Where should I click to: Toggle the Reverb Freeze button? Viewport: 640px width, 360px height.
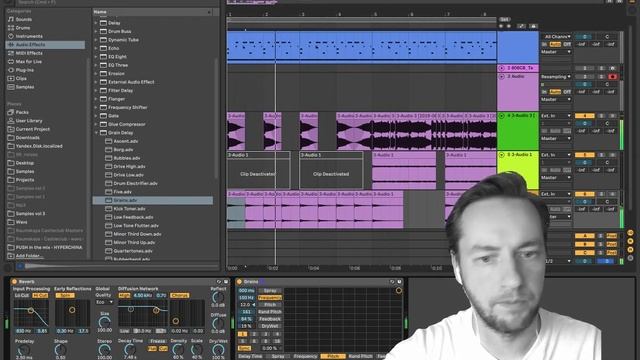point(158,341)
